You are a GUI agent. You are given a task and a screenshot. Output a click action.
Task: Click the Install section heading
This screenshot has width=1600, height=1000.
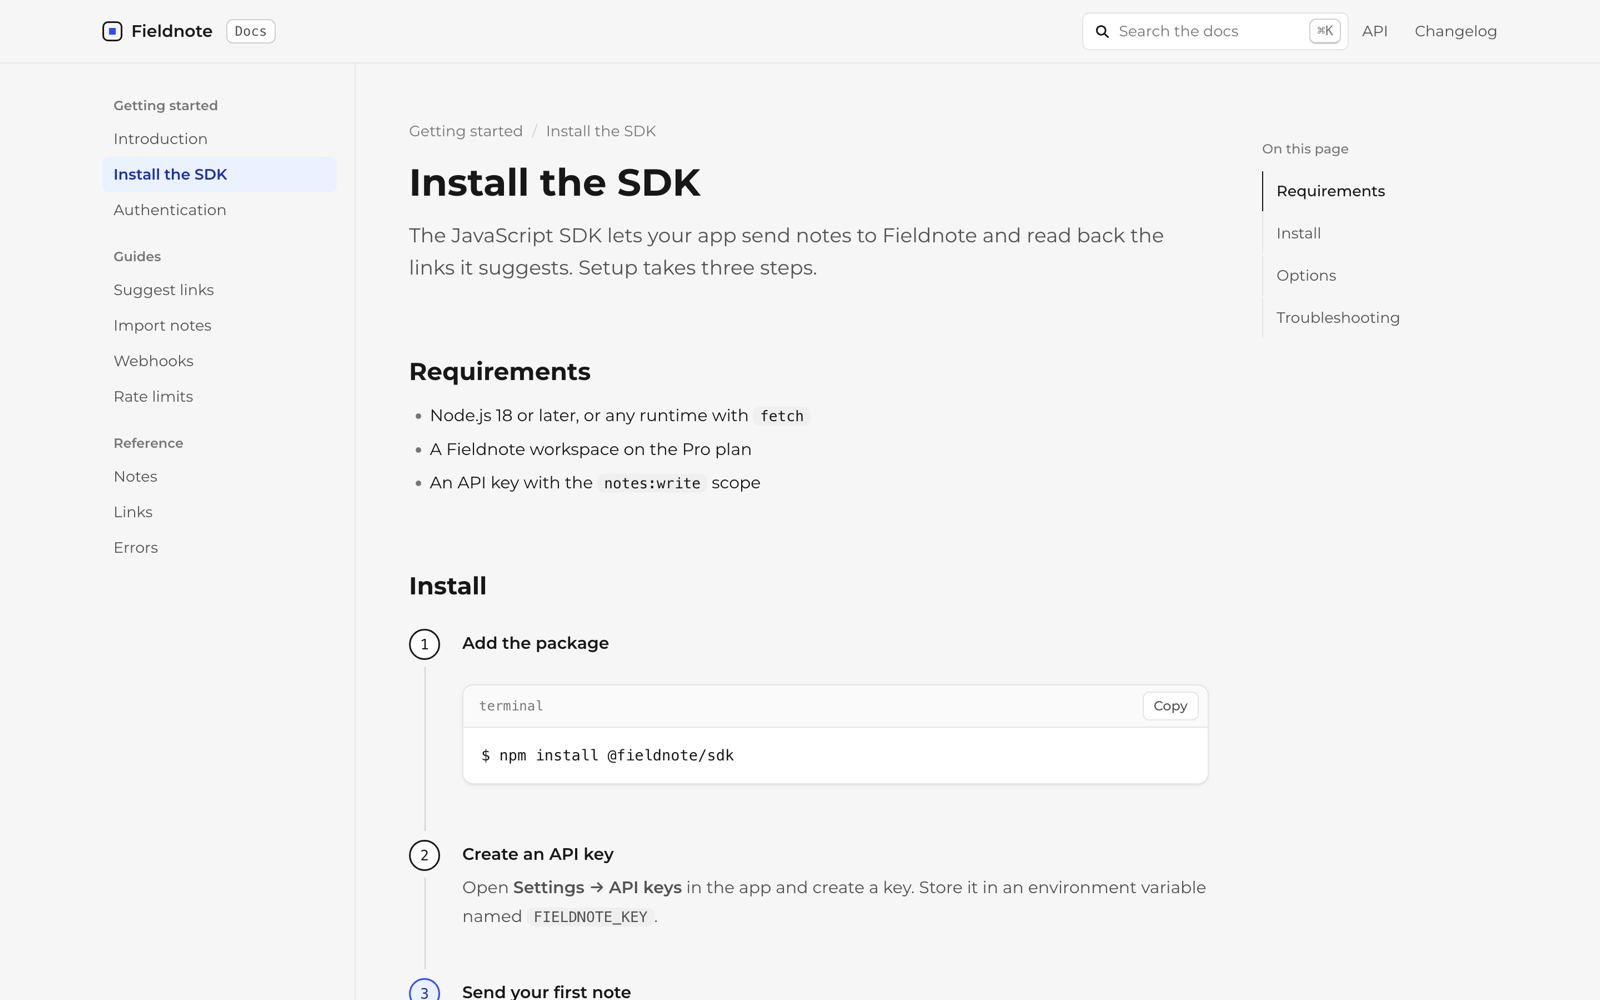coord(448,586)
